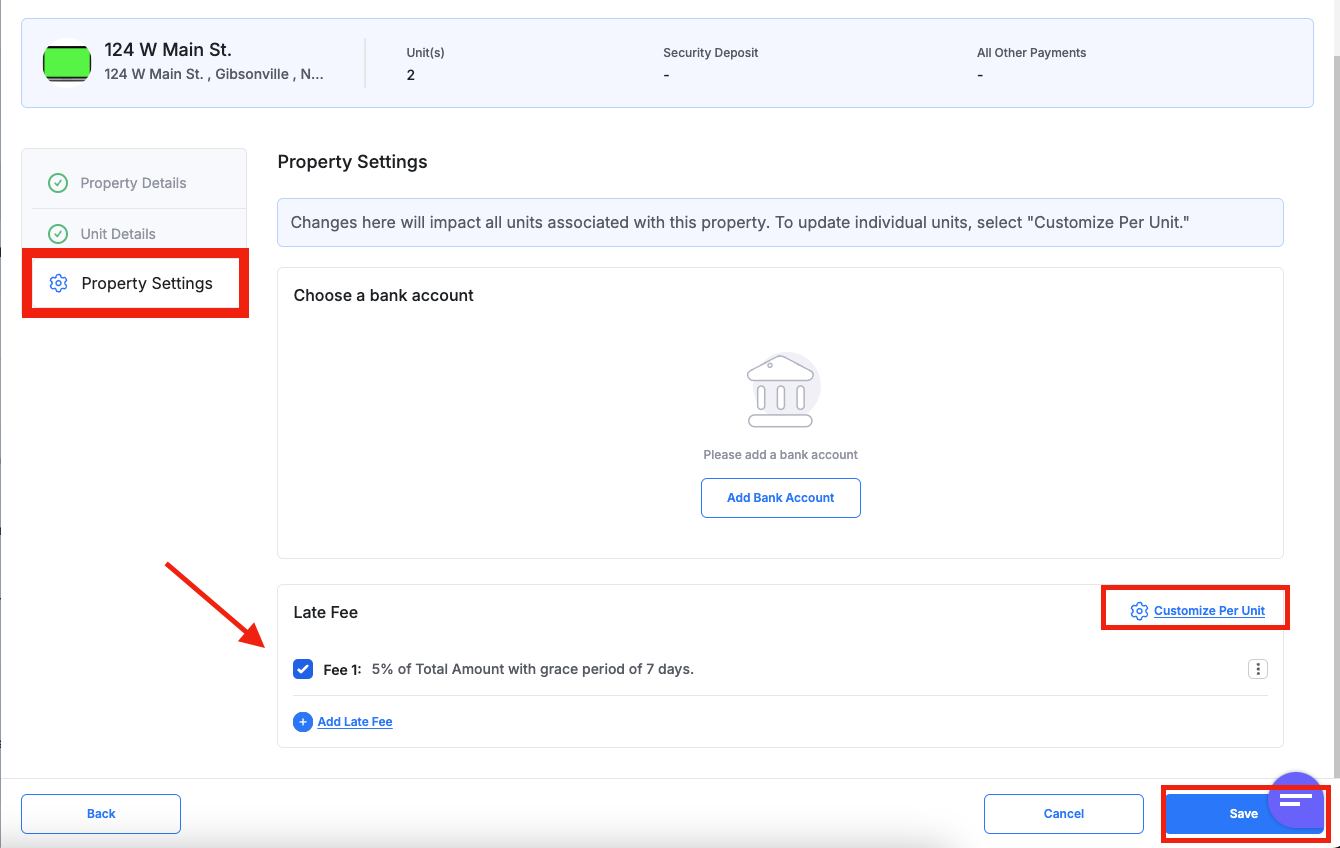1340x848 pixels.
Task: Click the bank building illustration icon
Action: pyautogui.click(x=780, y=391)
